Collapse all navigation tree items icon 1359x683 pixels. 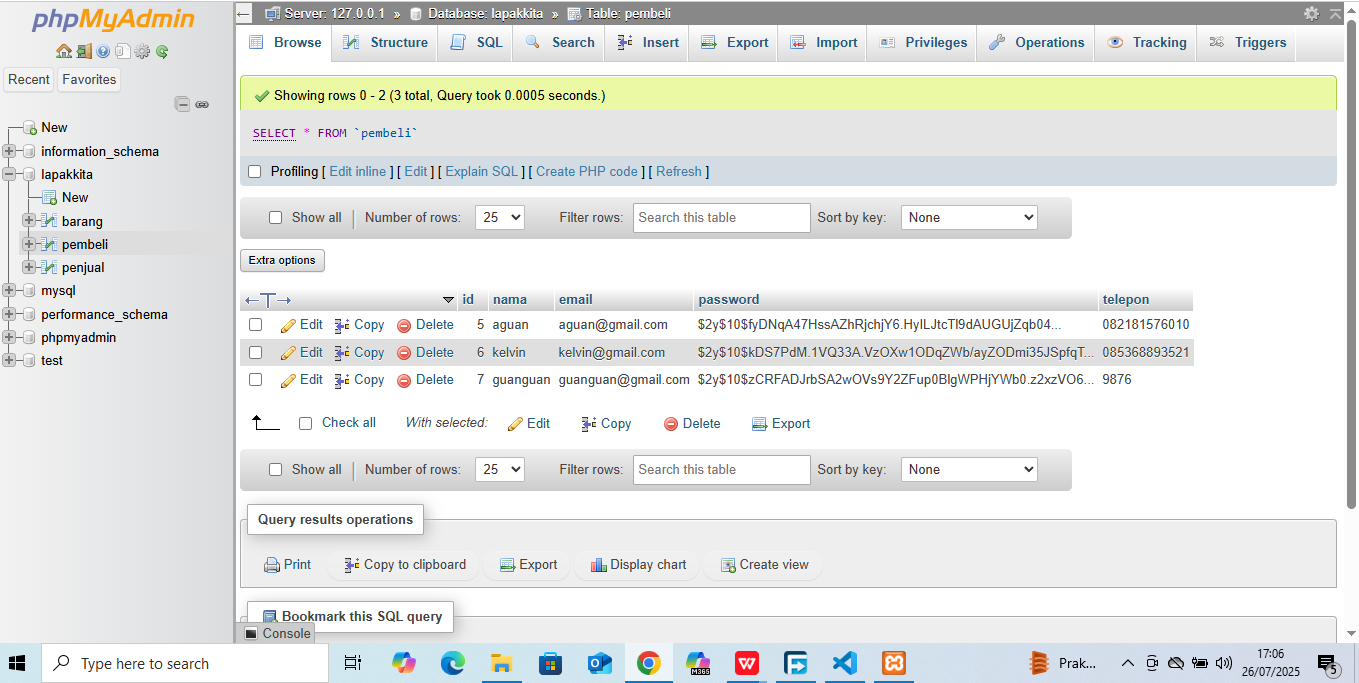pos(182,104)
